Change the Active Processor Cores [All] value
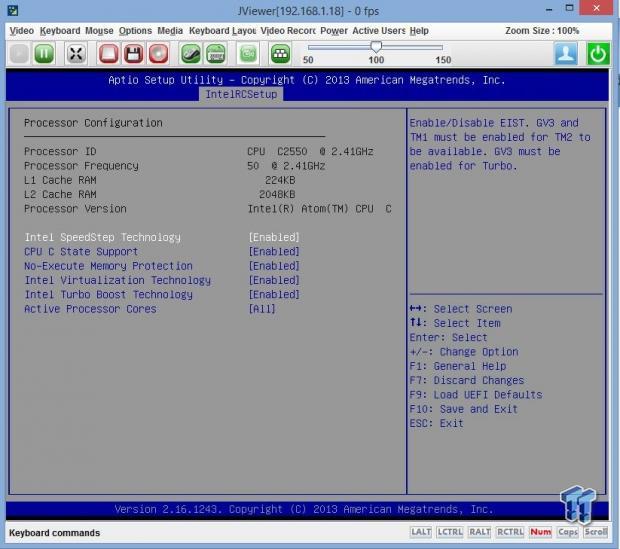 click(x=262, y=309)
